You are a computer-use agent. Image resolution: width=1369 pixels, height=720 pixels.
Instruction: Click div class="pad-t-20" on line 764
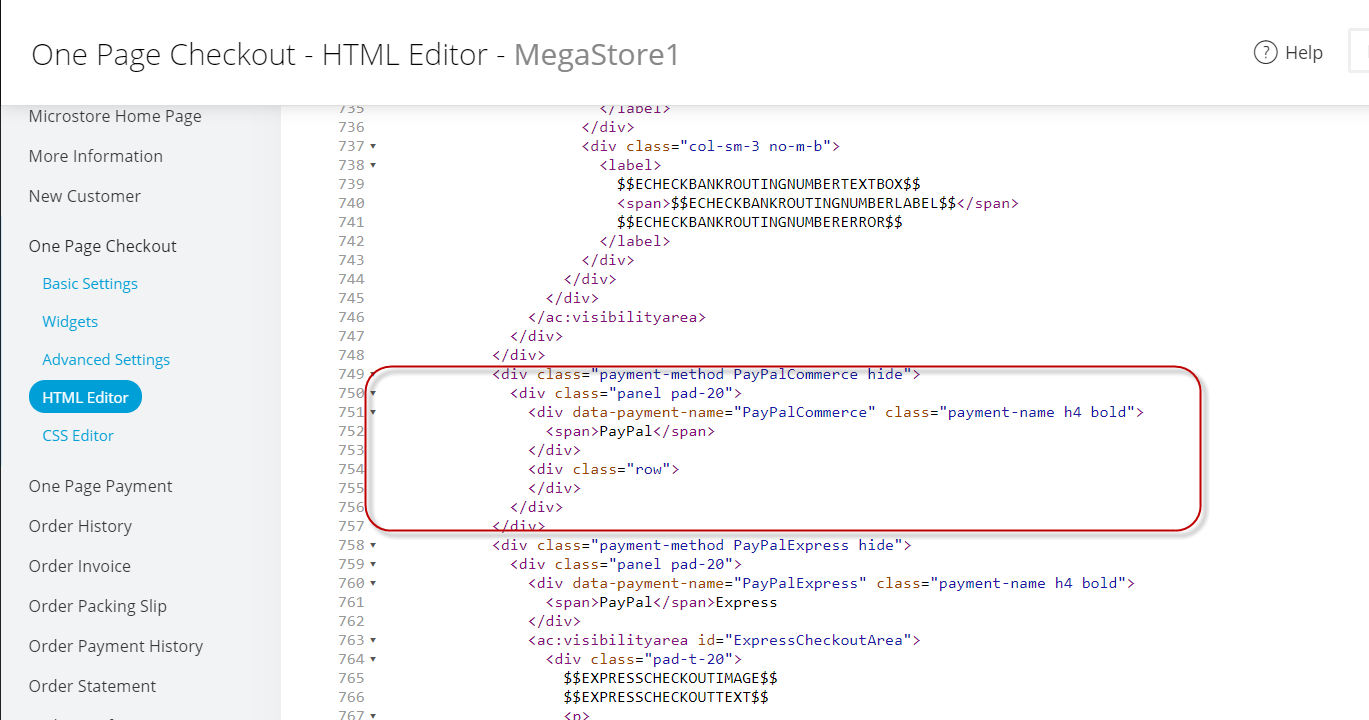[644, 659]
